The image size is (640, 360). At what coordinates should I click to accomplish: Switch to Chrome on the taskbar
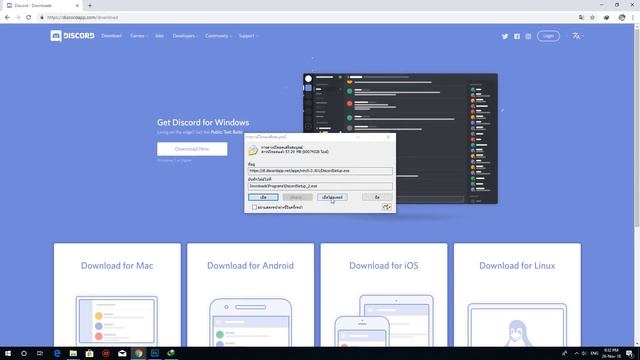[x=138, y=353]
